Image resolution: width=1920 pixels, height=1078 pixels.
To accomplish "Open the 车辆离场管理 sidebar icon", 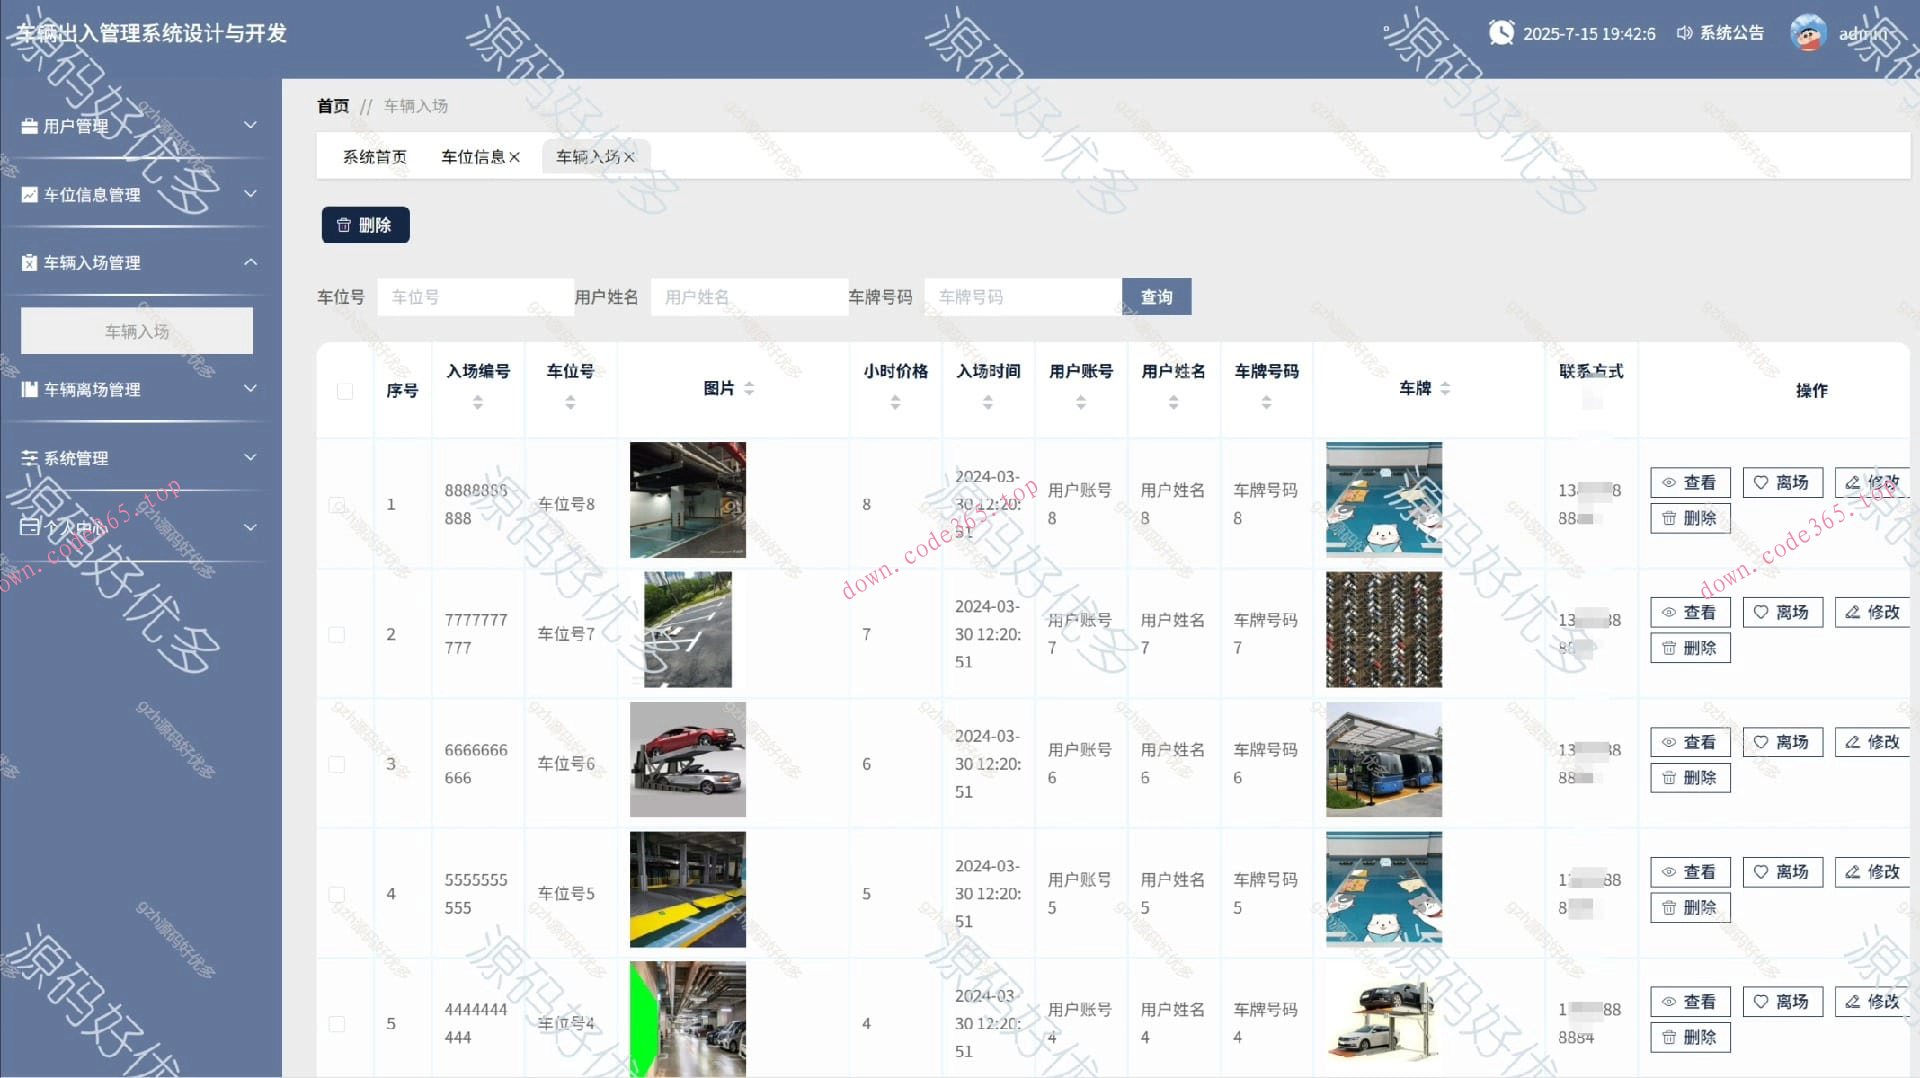I will [28, 389].
